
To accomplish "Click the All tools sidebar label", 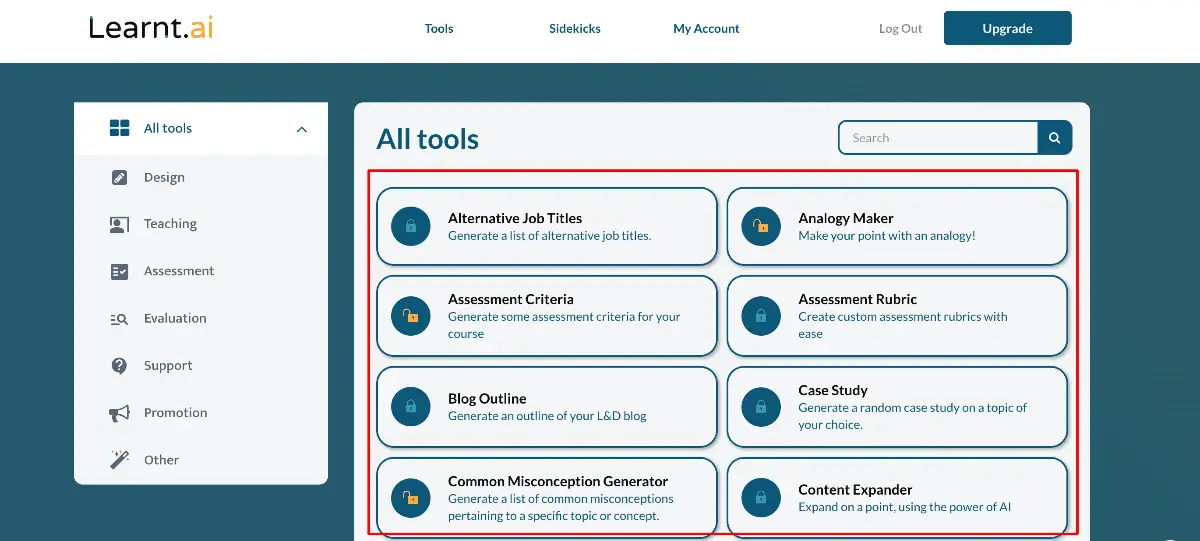I will tap(168, 128).
